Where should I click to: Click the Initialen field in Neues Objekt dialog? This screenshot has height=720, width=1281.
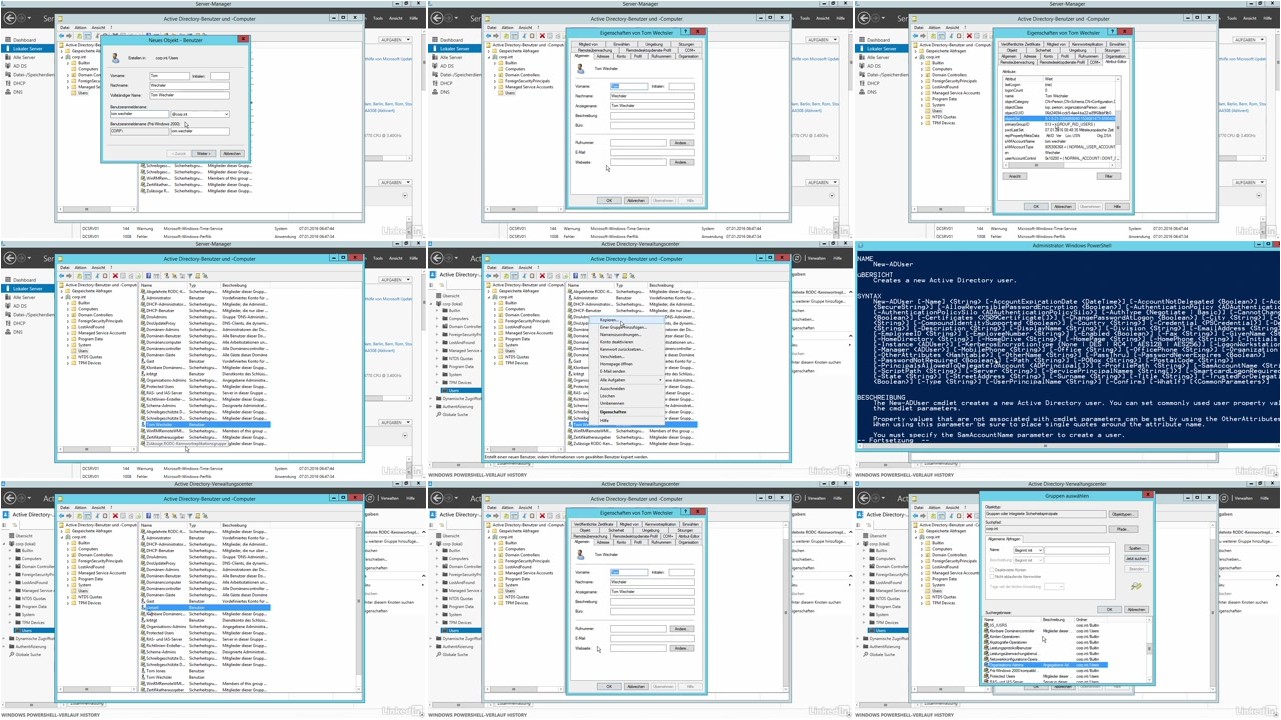pyautogui.click(x=220, y=76)
